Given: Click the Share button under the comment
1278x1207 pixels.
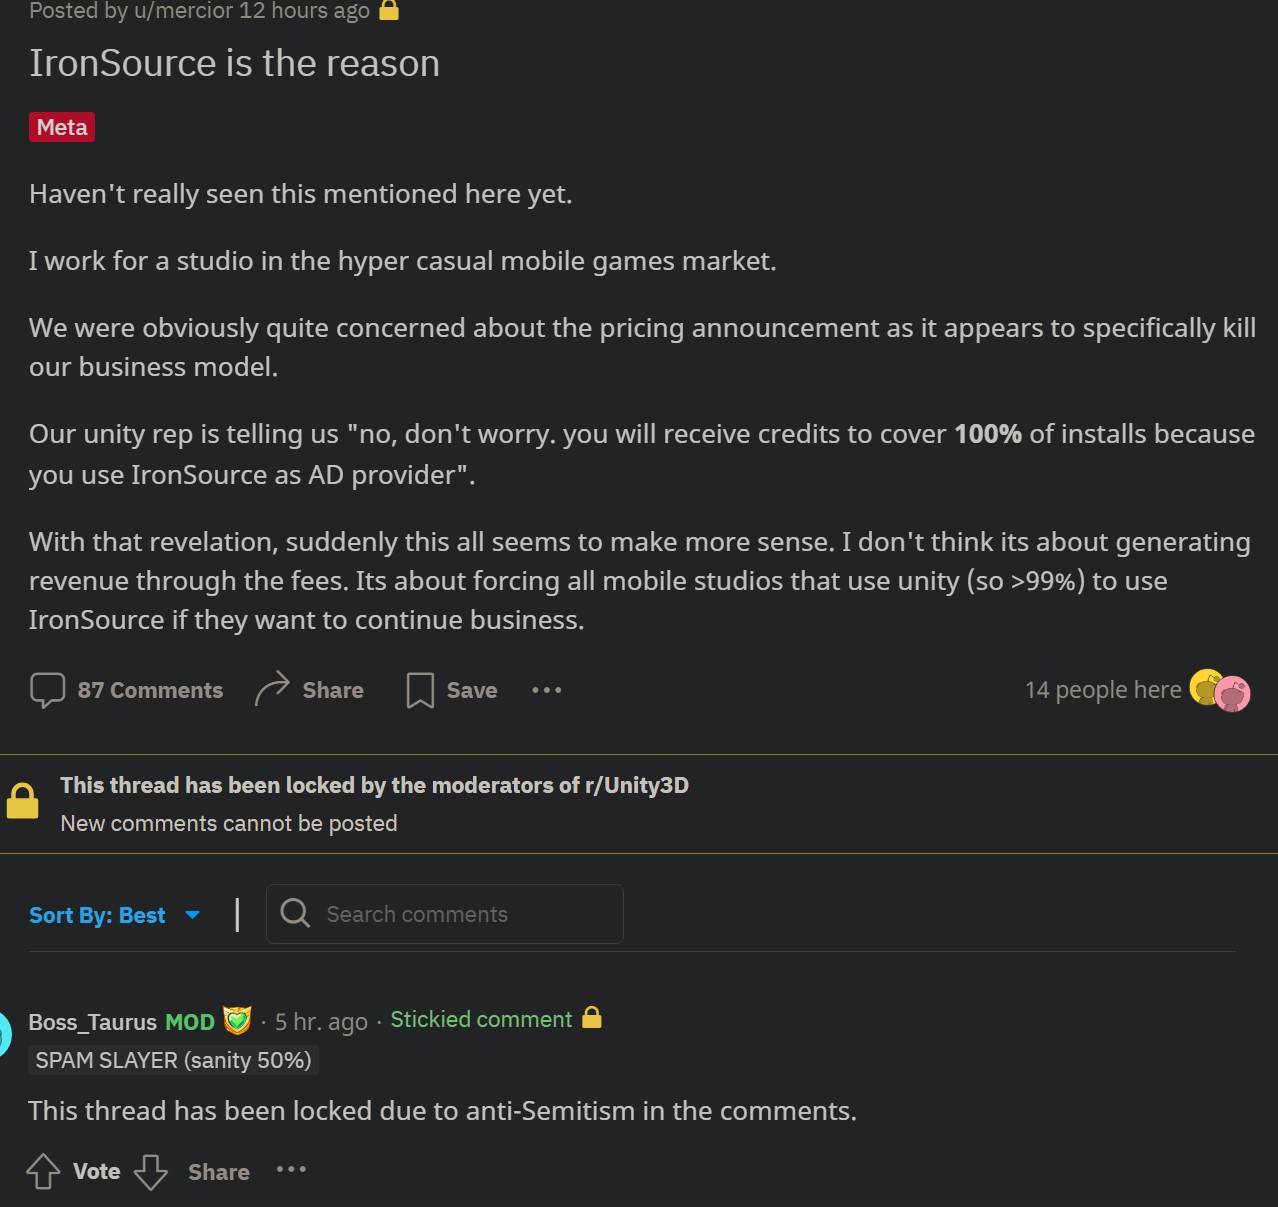Looking at the screenshot, I should click(219, 1172).
